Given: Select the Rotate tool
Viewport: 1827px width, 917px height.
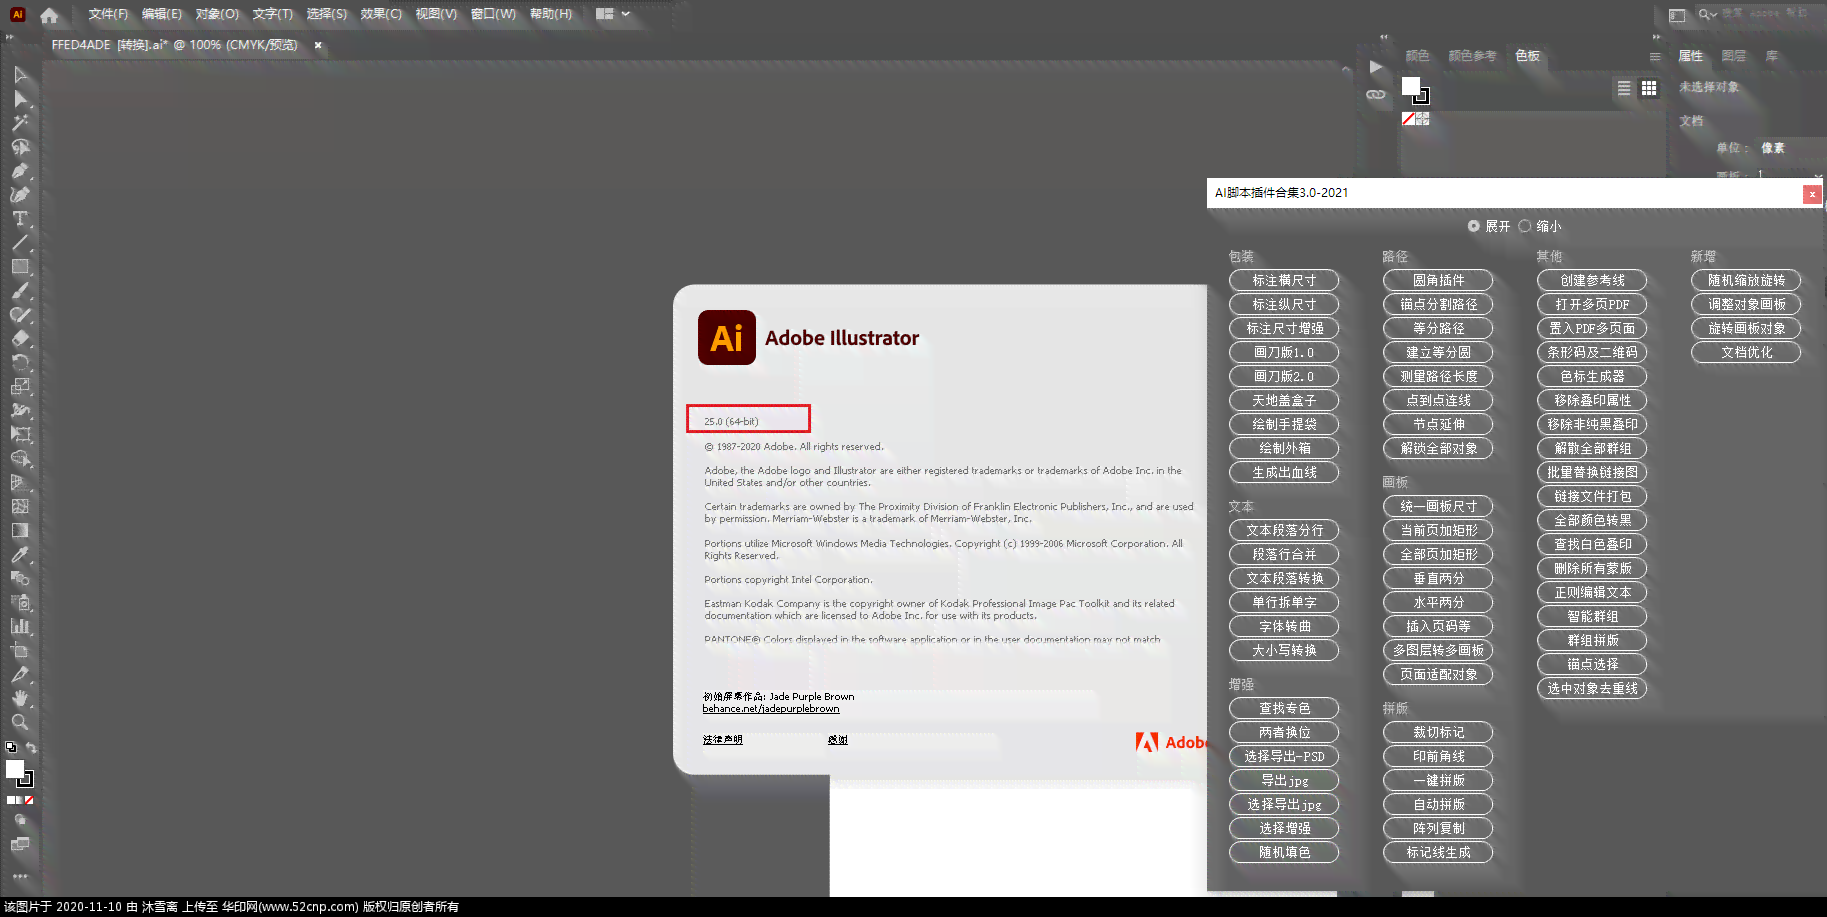Looking at the screenshot, I should click(x=20, y=363).
